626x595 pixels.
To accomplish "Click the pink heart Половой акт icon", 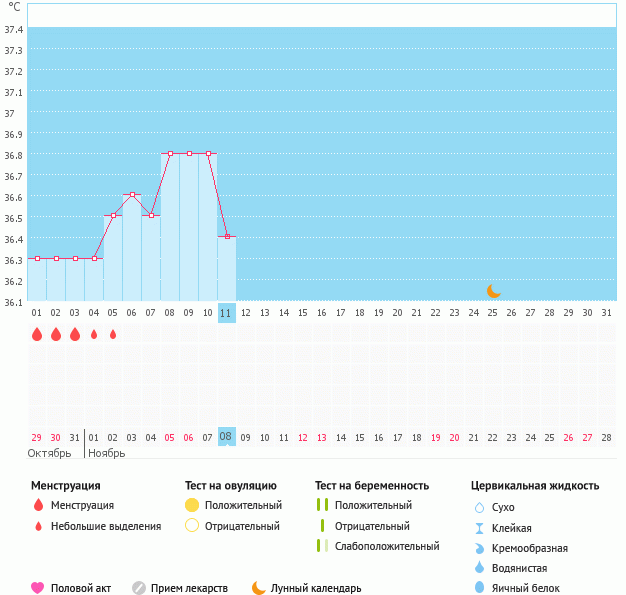I will click(x=38, y=588).
